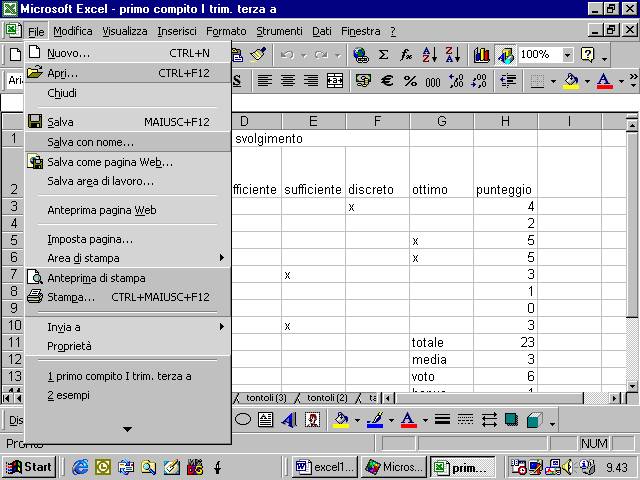Click the Text Box icon in drawing toolbar
The image size is (640, 480).
(x=266, y=419)
